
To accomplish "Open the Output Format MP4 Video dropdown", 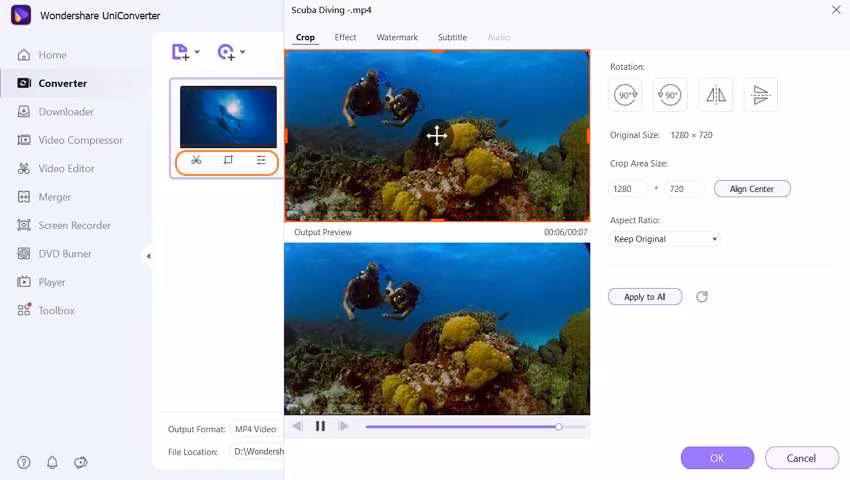I will (256, 429).
